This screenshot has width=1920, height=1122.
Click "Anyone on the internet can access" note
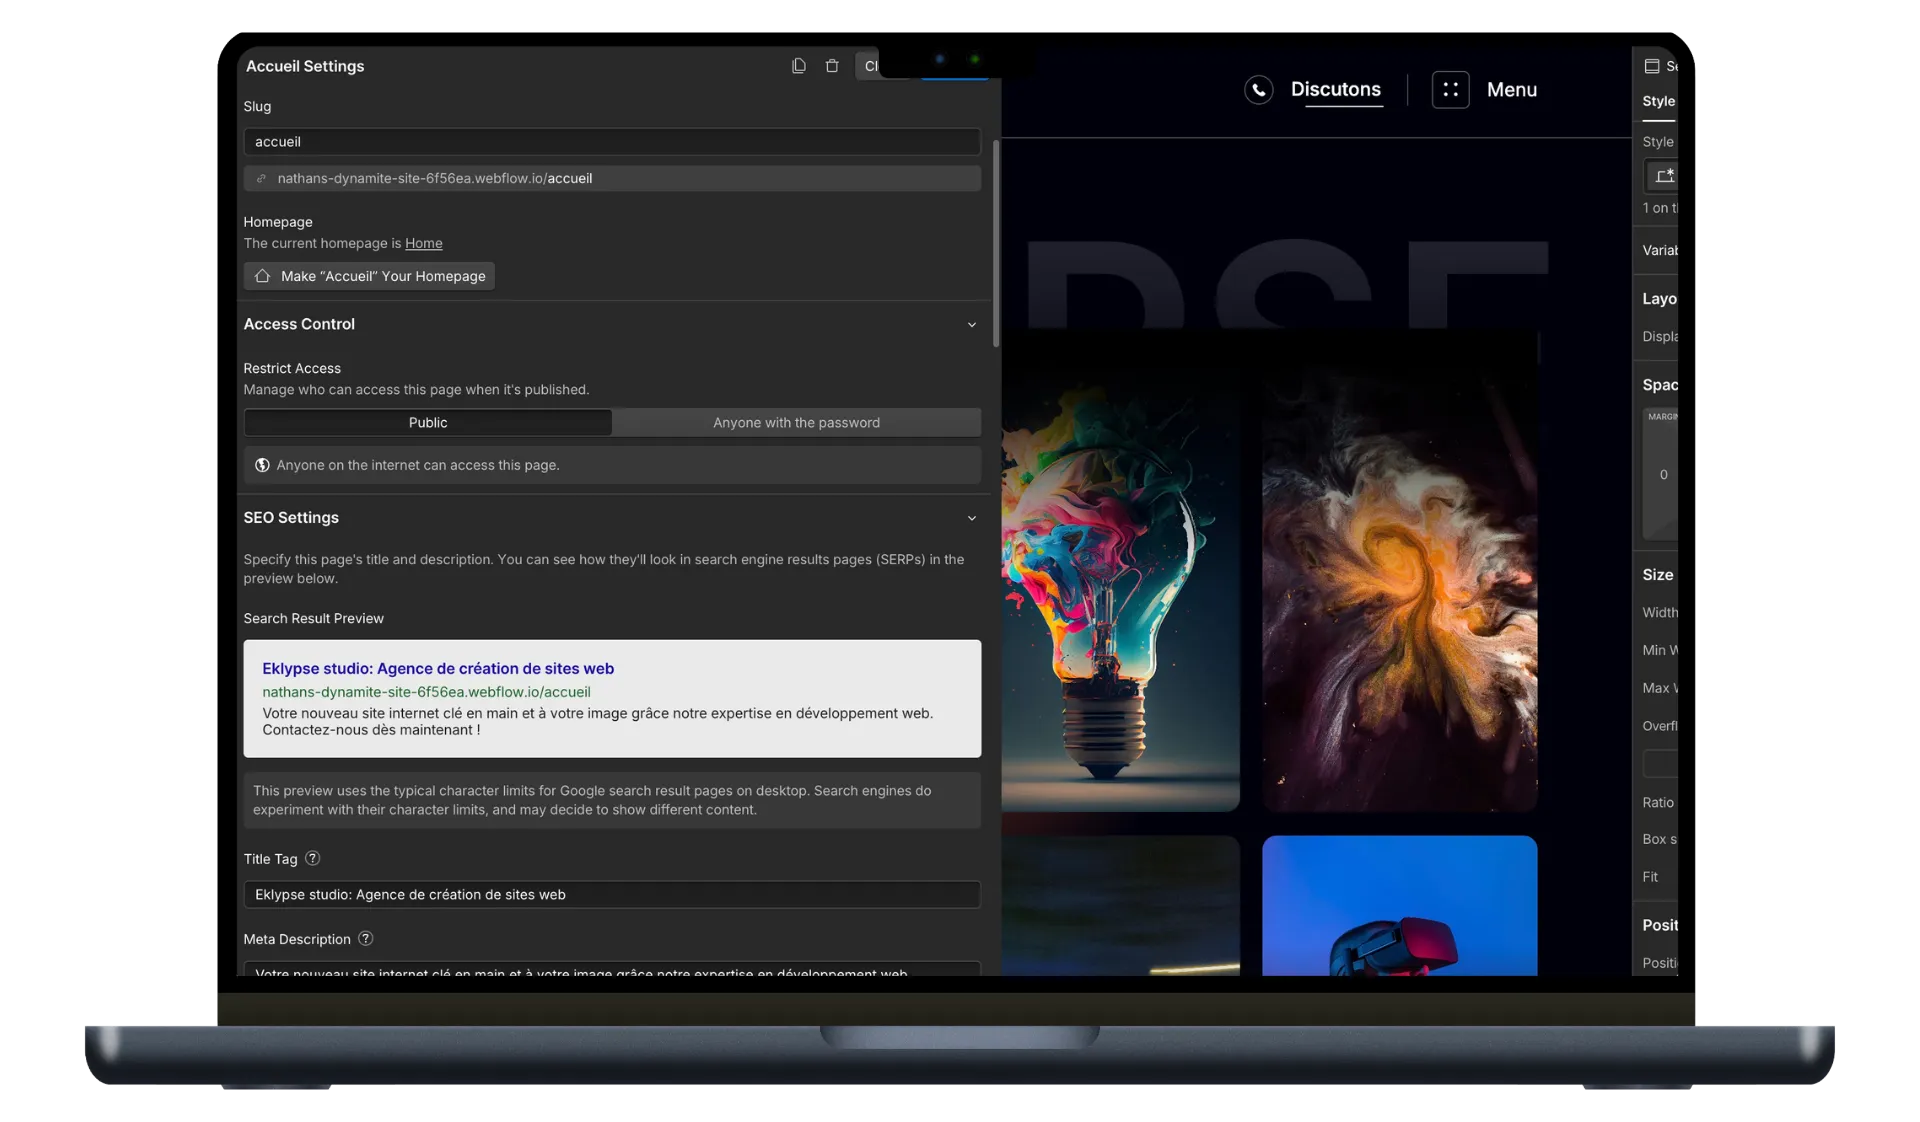tap(612, 465)
